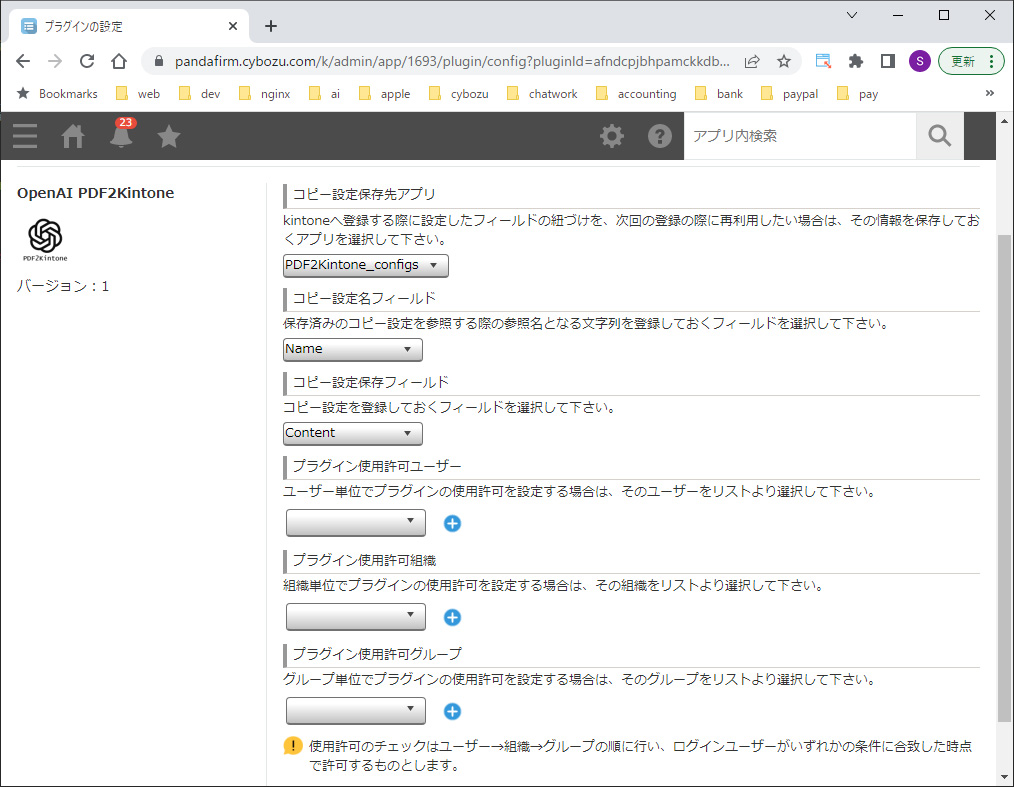Open the kintone settings gear icon
The width and height of the screenshot is (1014, 787).
point(612,136)
